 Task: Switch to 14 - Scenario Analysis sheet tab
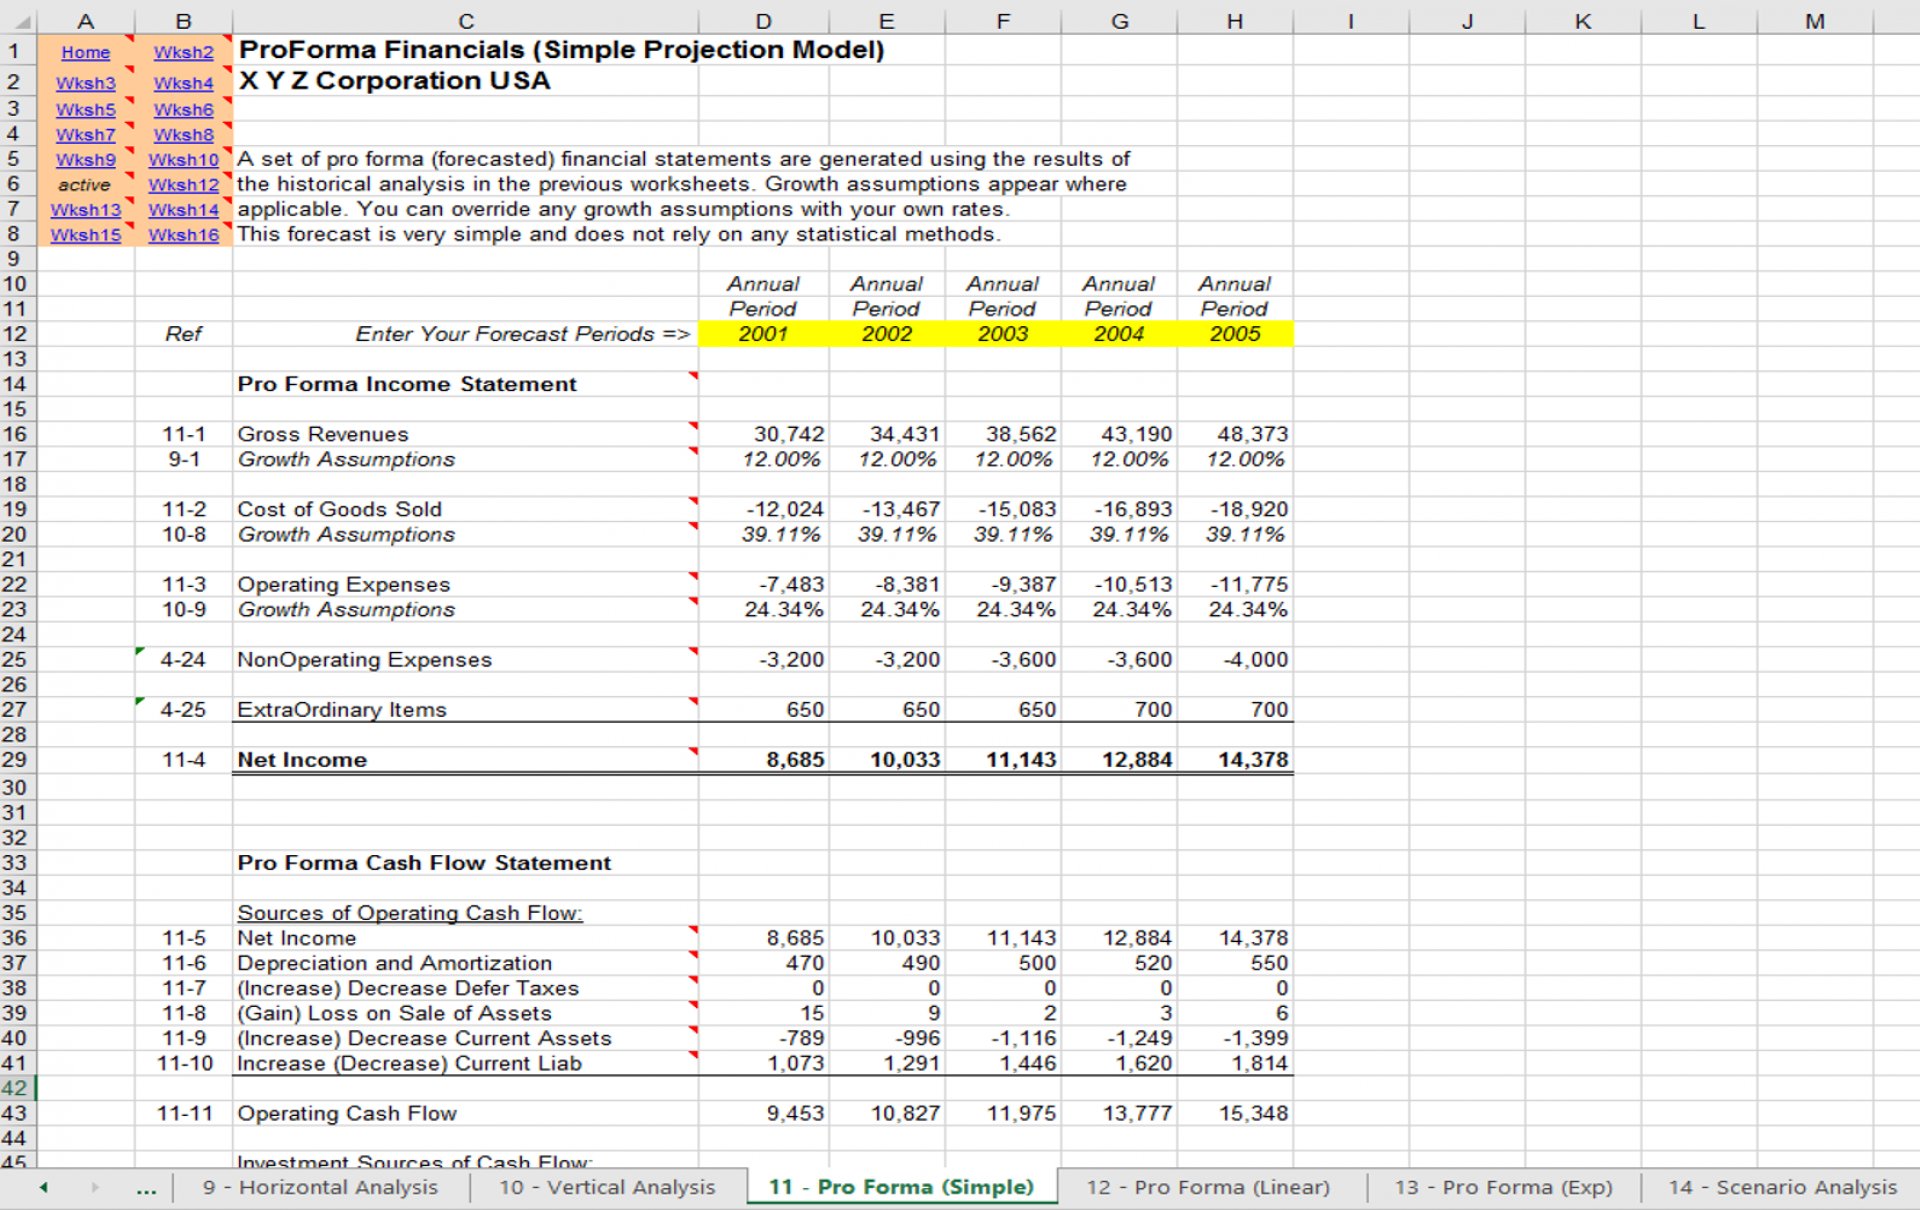(x=1782, y=1187)
